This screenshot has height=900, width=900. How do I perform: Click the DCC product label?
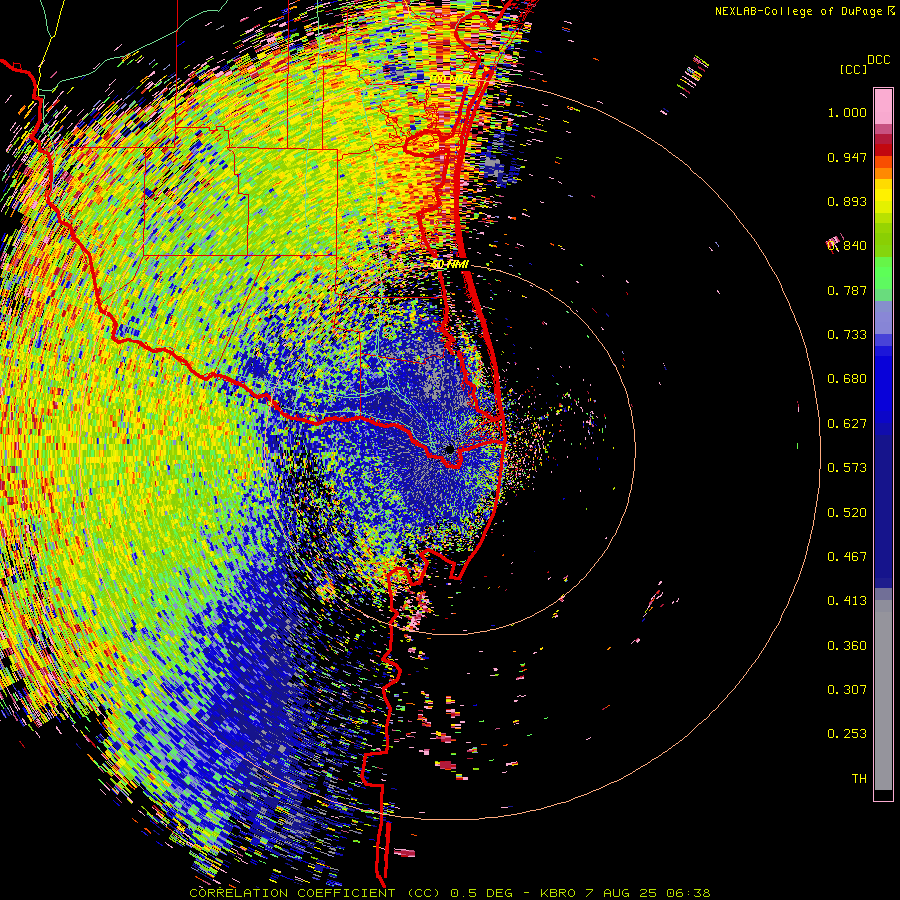(x=878, y=60)
